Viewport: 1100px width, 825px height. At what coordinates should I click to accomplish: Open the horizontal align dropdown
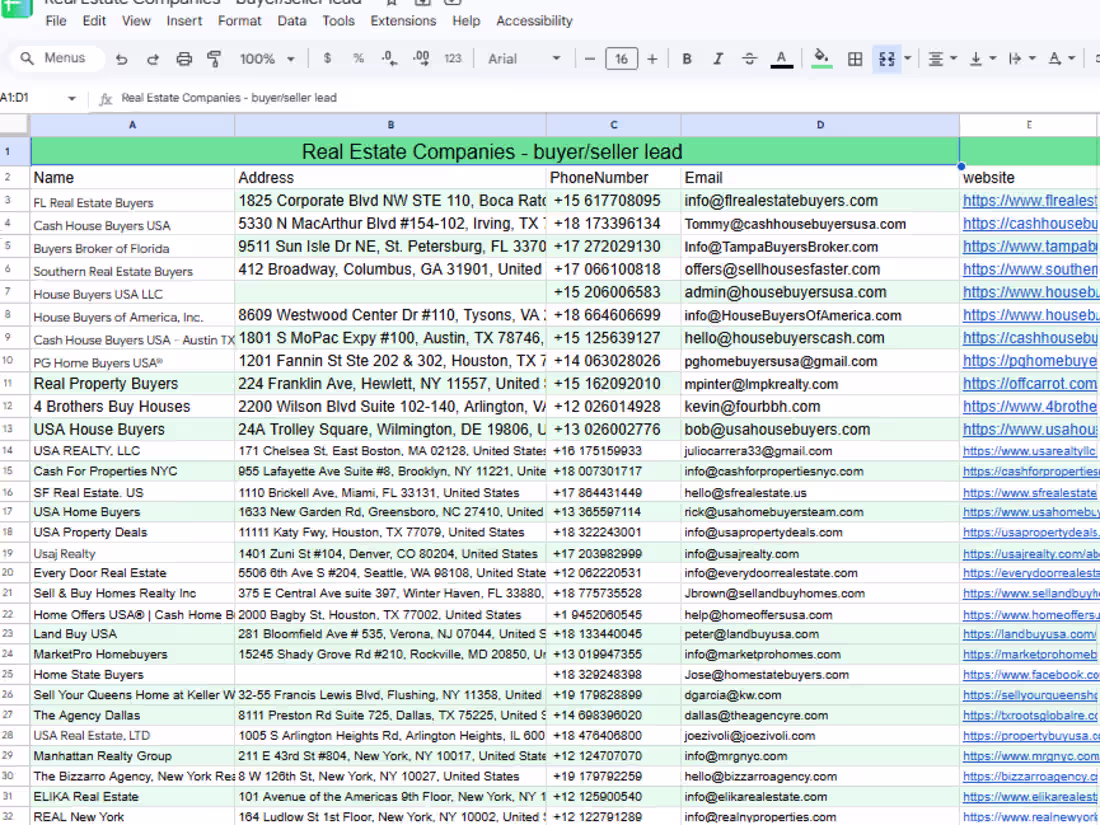[x=942, y=60]
